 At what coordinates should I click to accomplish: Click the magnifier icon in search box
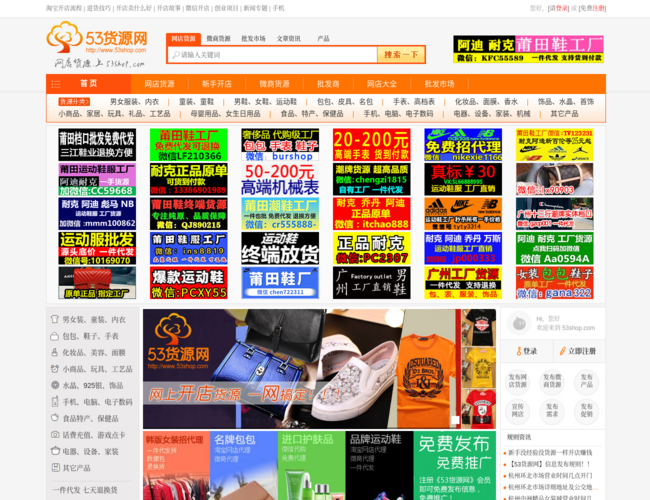(x=176, y=55)
